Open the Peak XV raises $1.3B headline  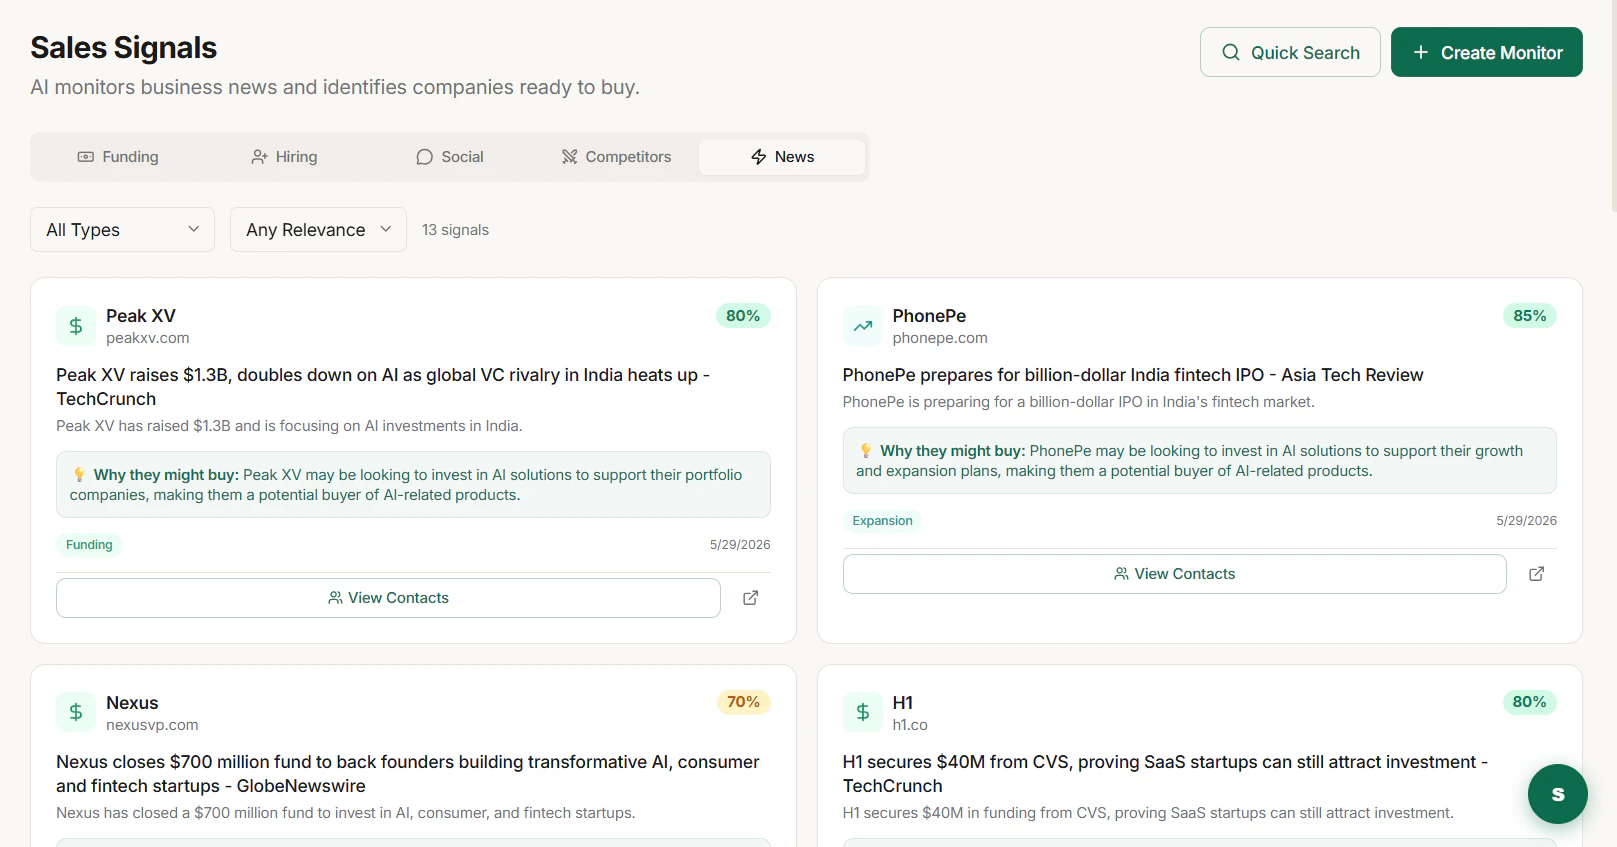click(x=383, y=387)
